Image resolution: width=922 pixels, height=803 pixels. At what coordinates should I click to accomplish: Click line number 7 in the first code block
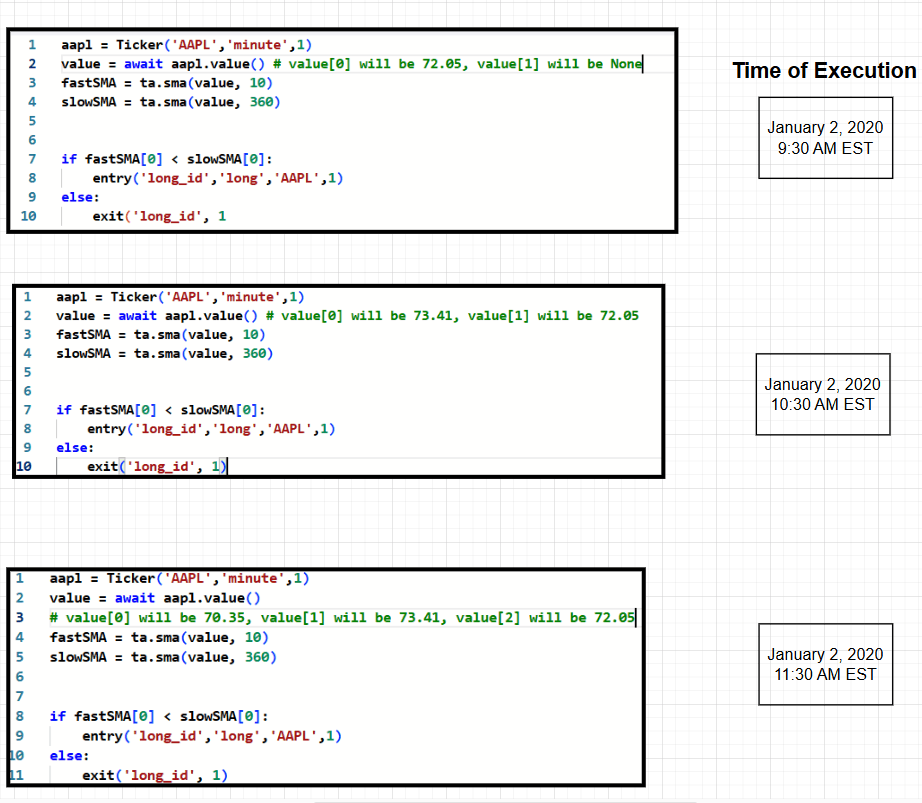[x=31, y=158]
